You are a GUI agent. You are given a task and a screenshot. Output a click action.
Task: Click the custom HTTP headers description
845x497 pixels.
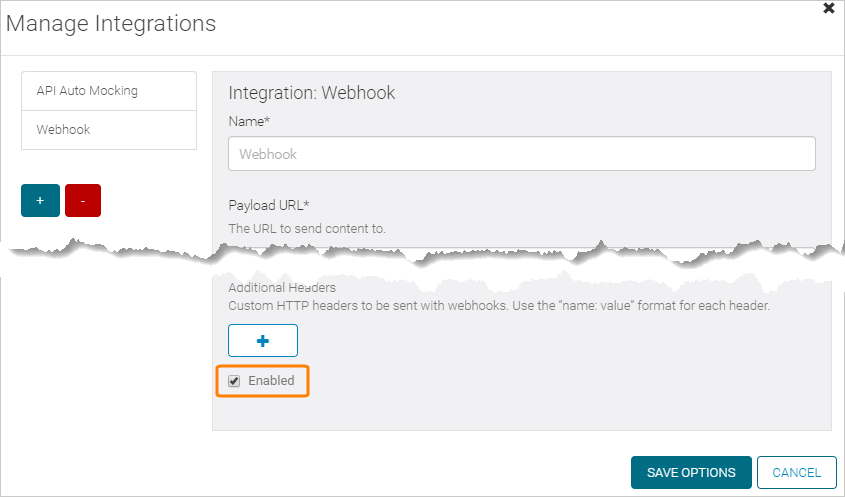(499, 305)
